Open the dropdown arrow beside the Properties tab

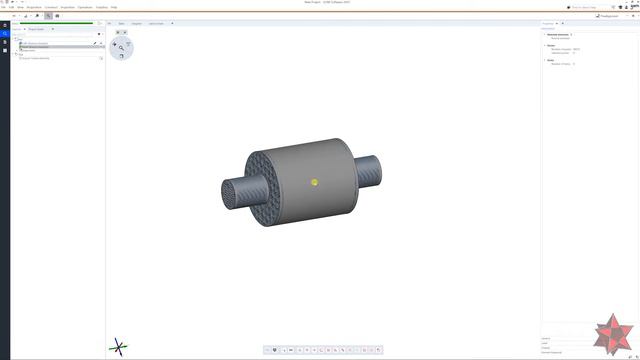557,24
